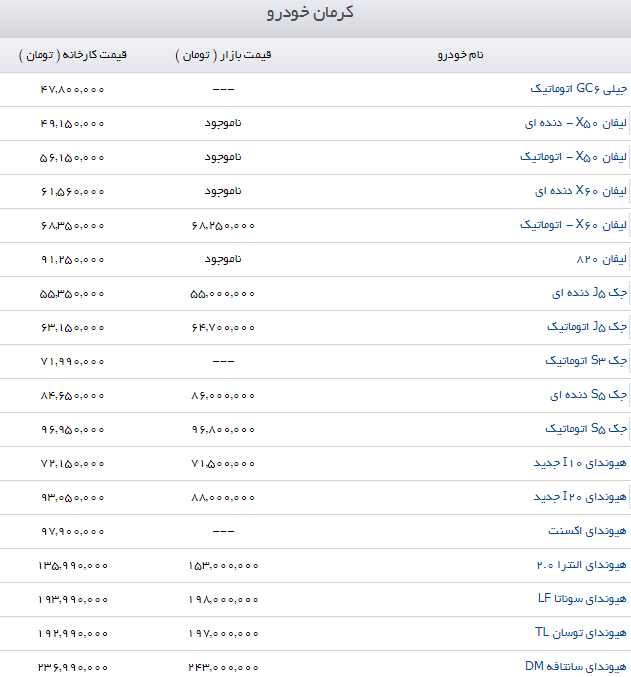Select factory price 91,250,000 for لیفان 820
Viewport: 631px width, 677px height.
point(73,259)
